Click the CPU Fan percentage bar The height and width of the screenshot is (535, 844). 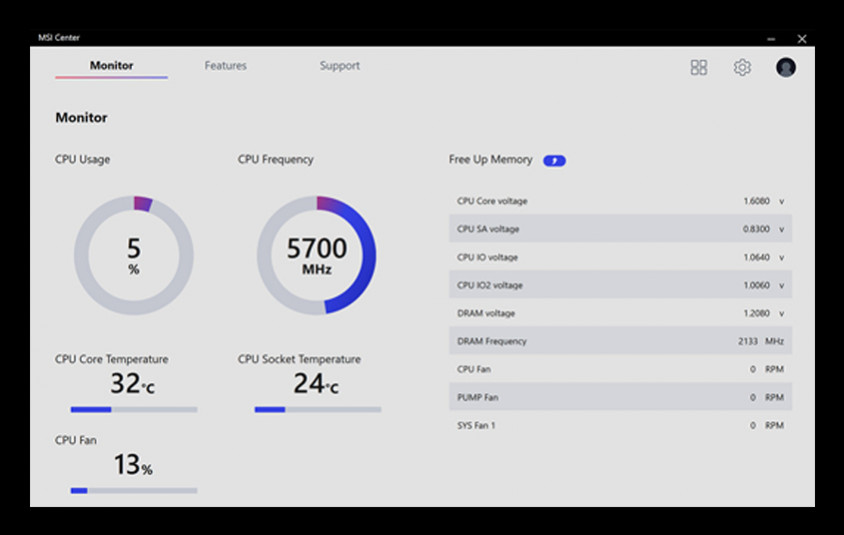[134, 490]
